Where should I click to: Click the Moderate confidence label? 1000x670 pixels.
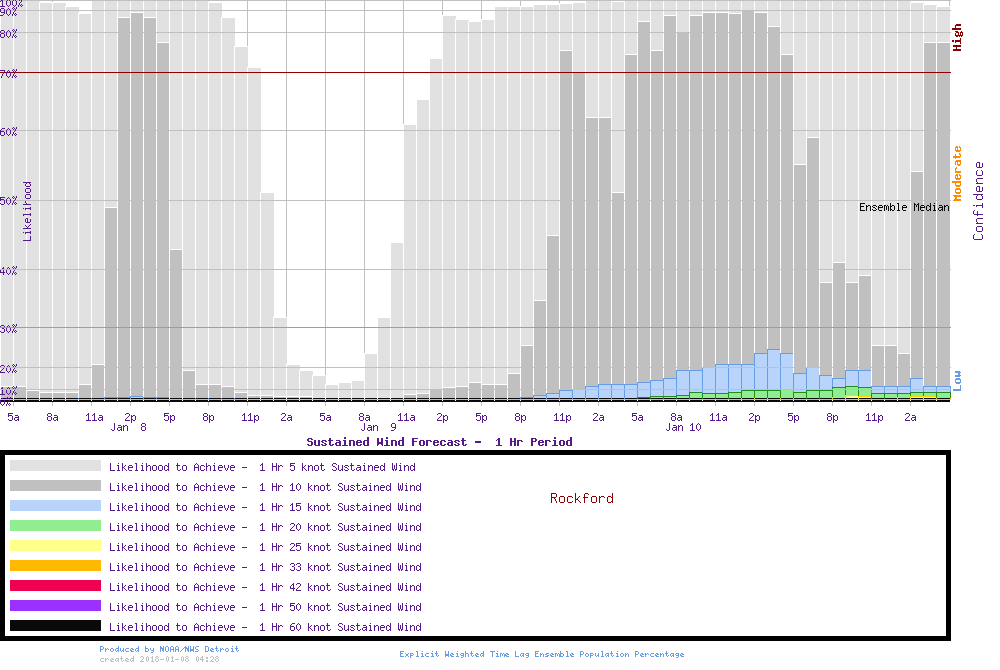[x=957, y=174]
